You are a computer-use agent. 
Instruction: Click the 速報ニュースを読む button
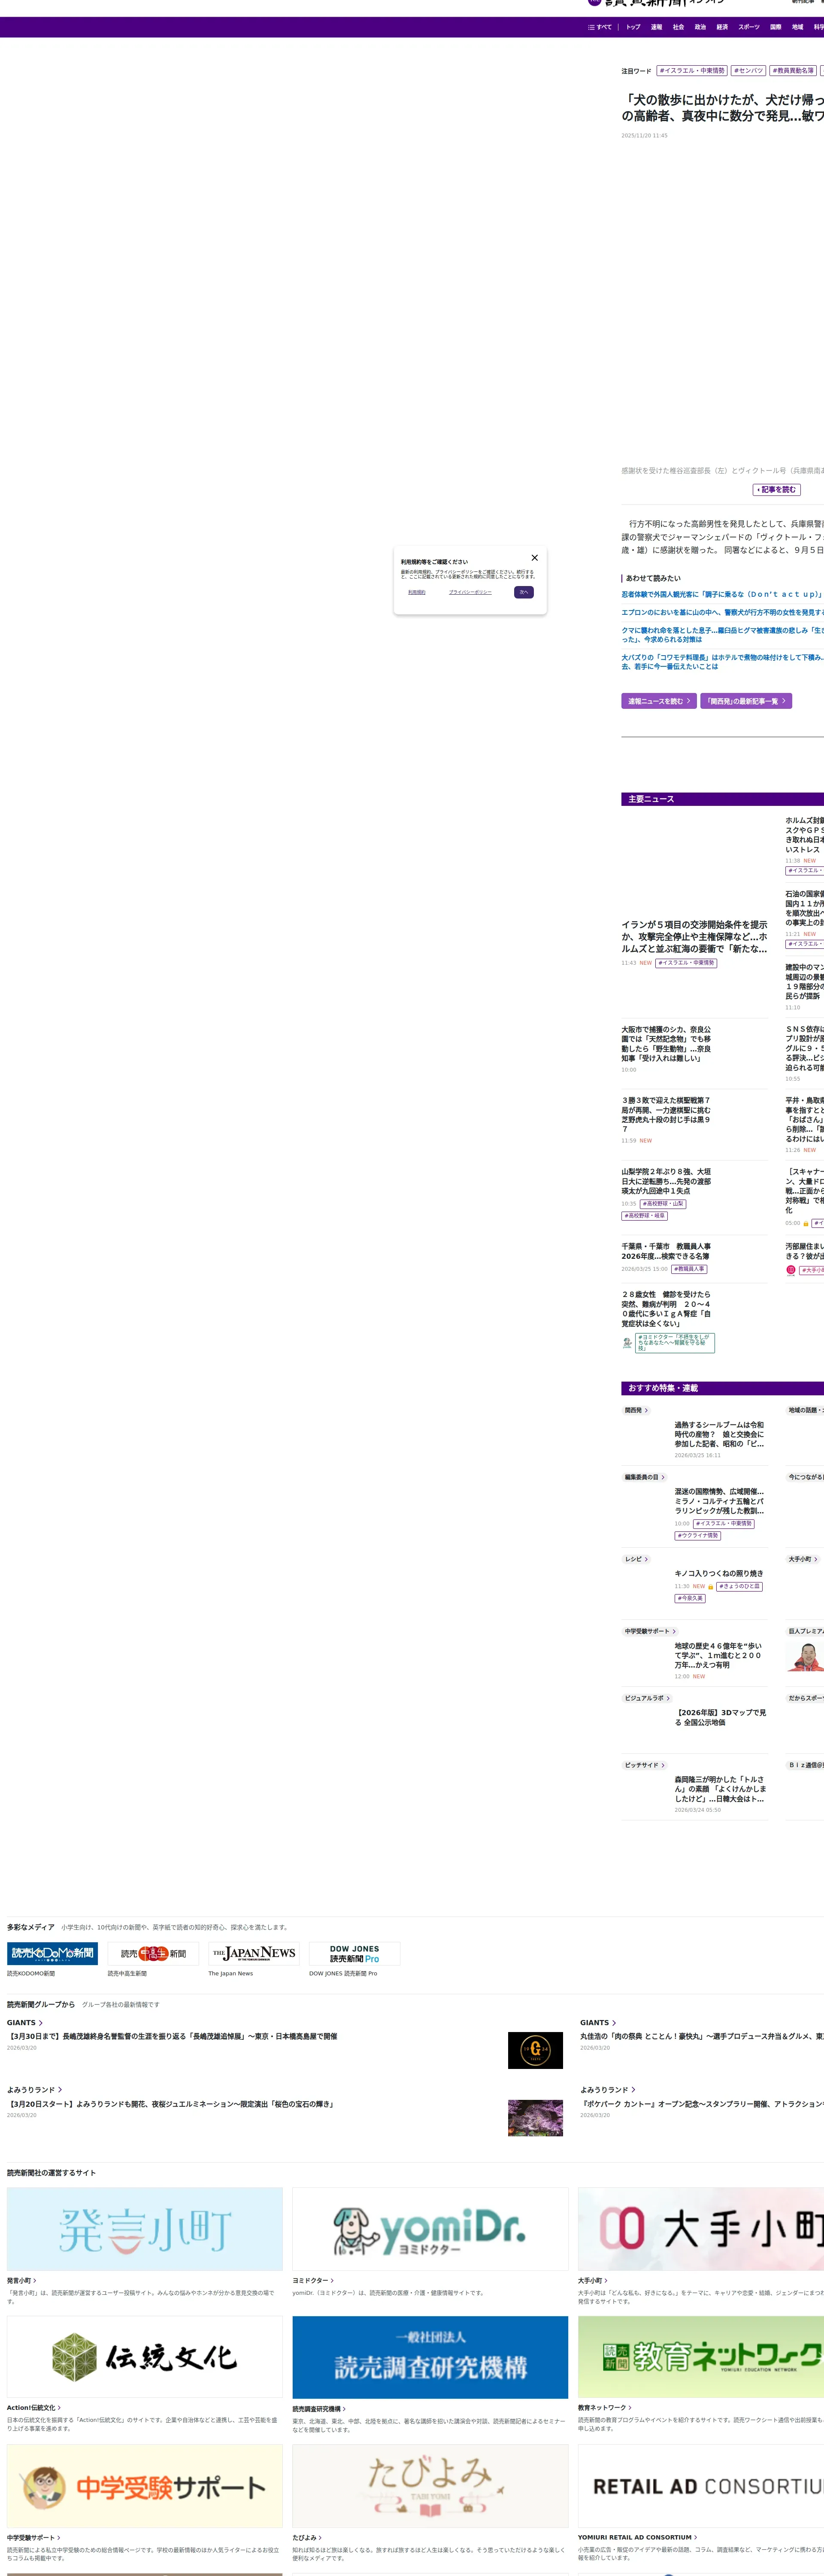click(659, 701)
